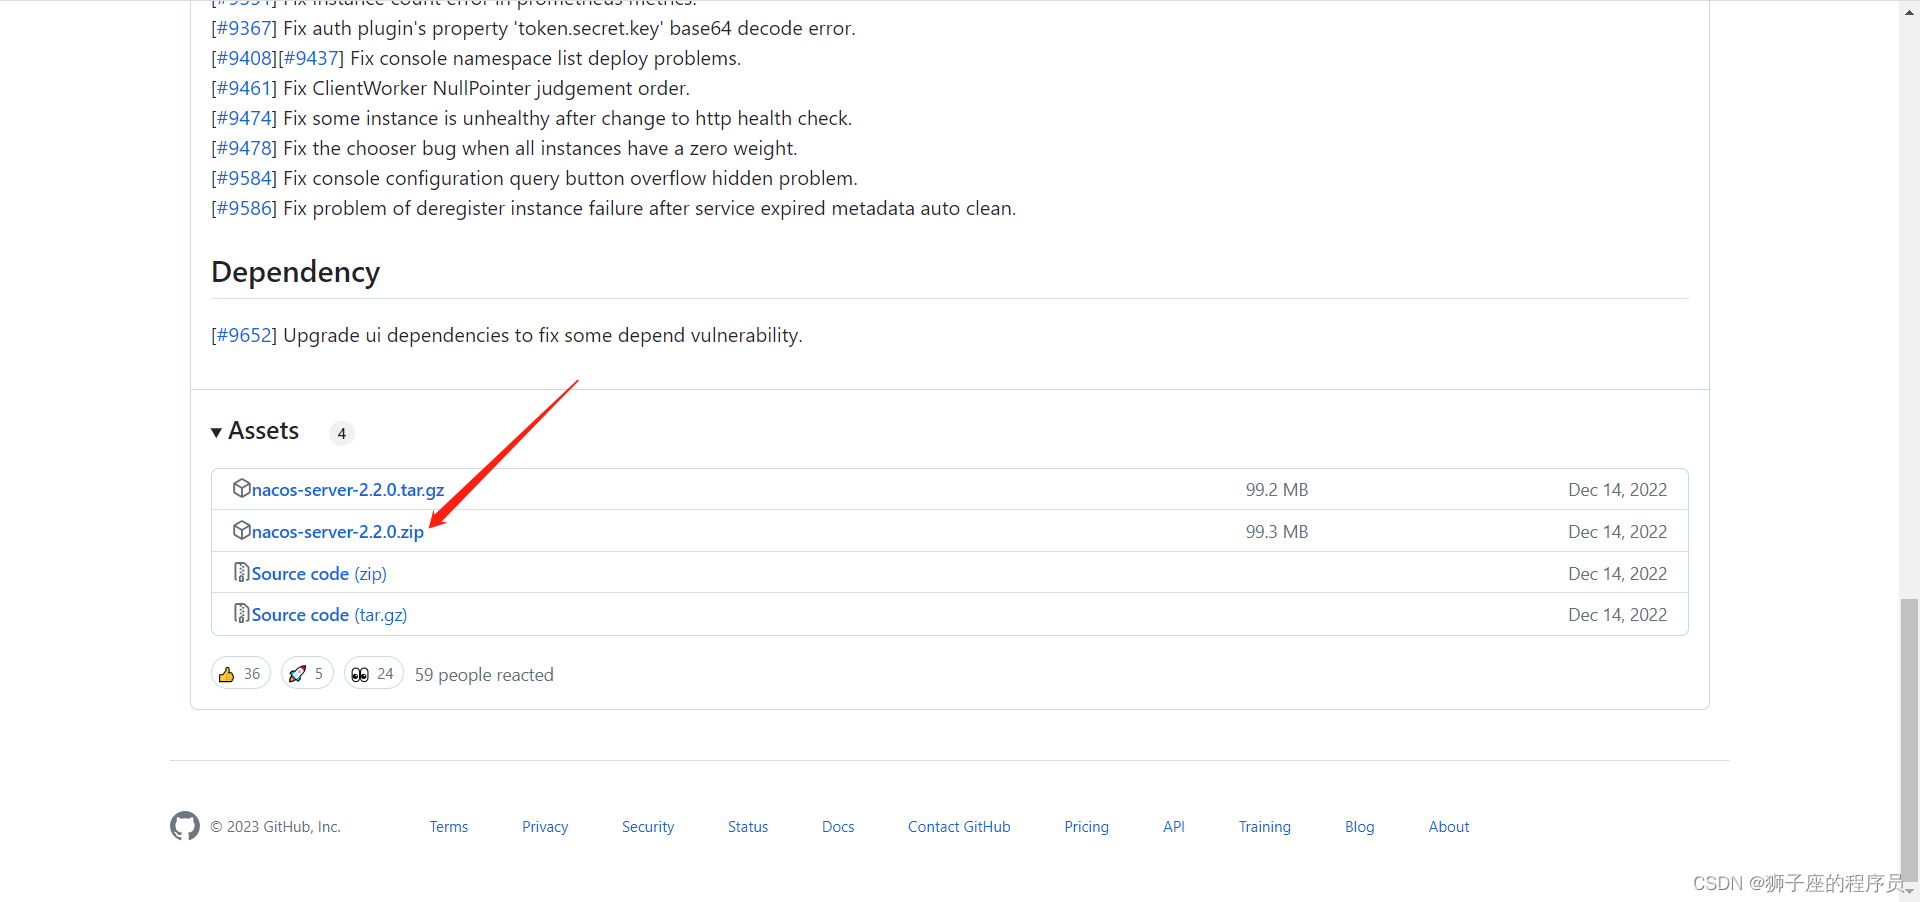
Task: Open the Pricing footer link
Action: [x=1086, y=827]
